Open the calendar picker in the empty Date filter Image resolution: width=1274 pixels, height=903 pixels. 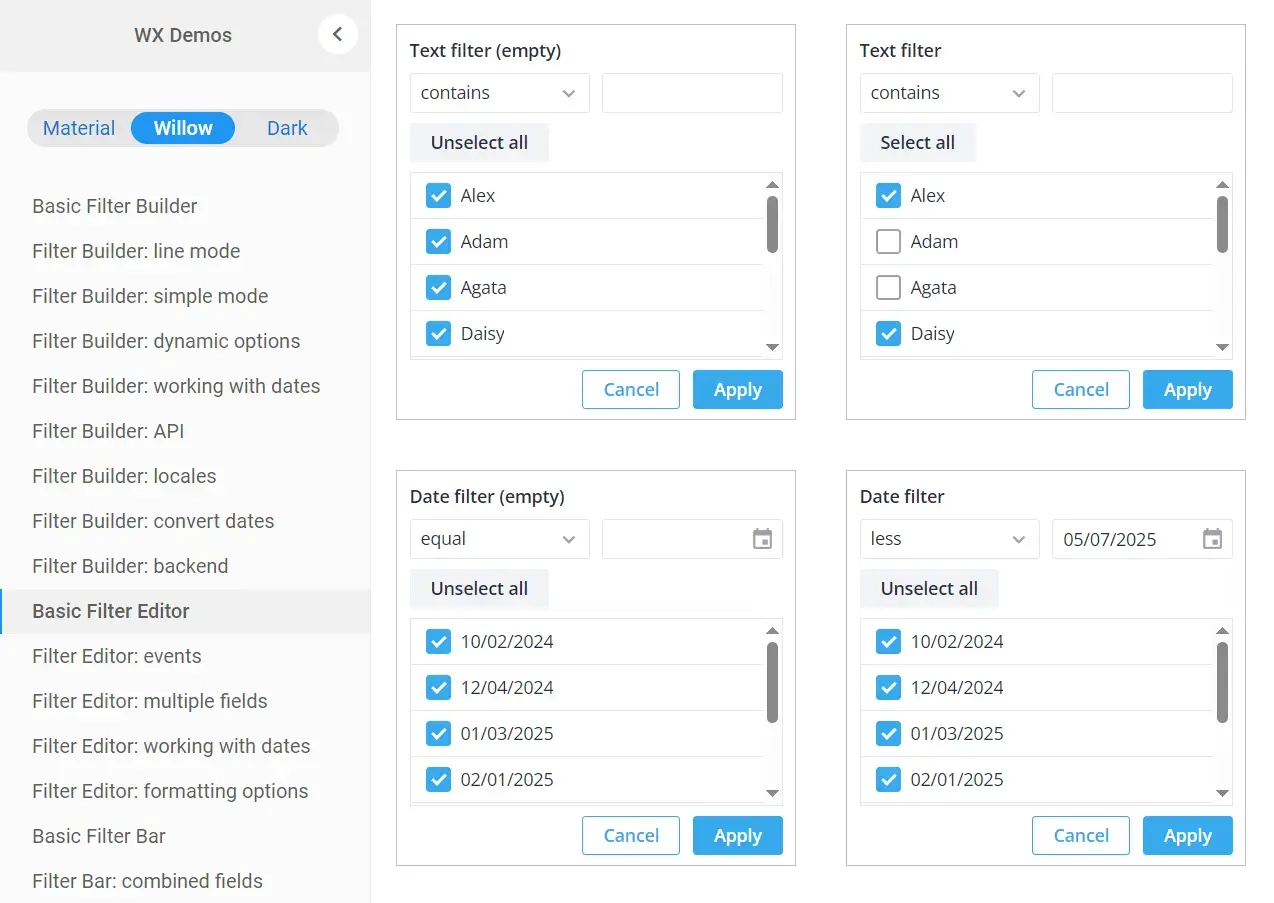tap(762, 538)
